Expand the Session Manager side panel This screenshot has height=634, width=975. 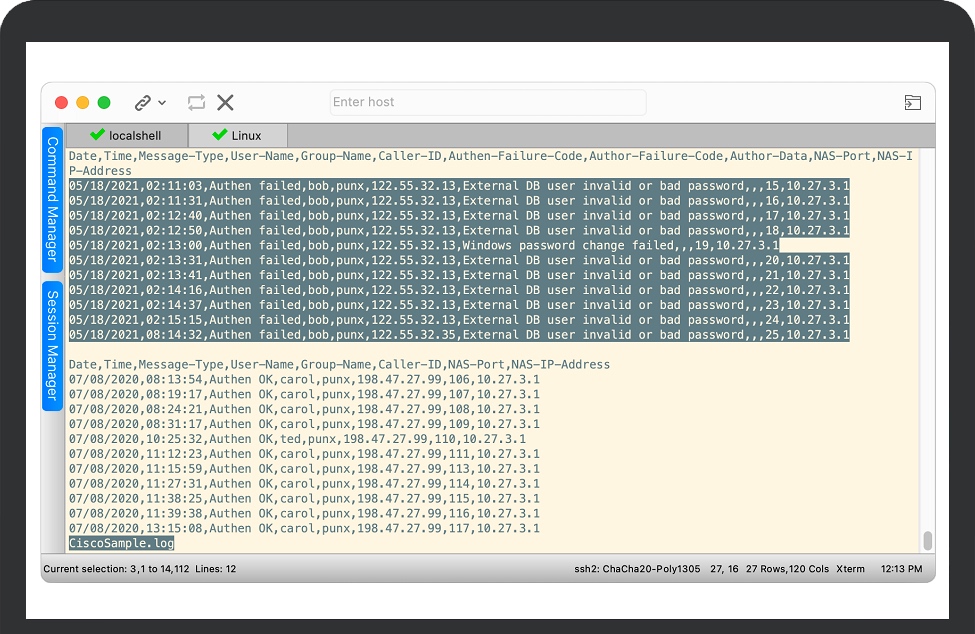point(52,345)
